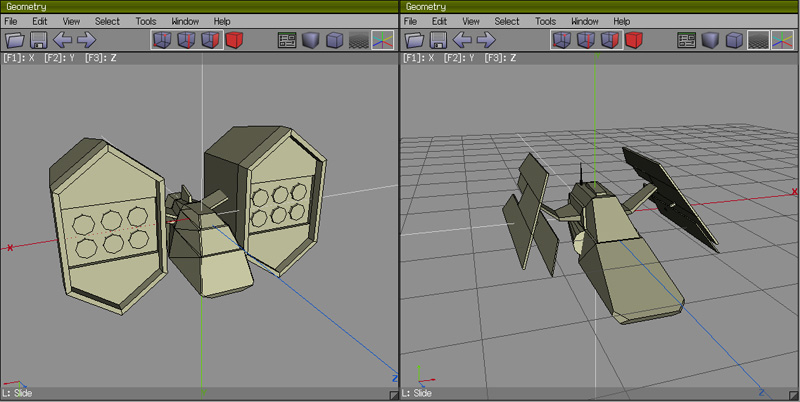The height and width of the screenshot is (402, 800).
Task: Enable ground plane grid in left window
Action: click(x=359, y=40)
